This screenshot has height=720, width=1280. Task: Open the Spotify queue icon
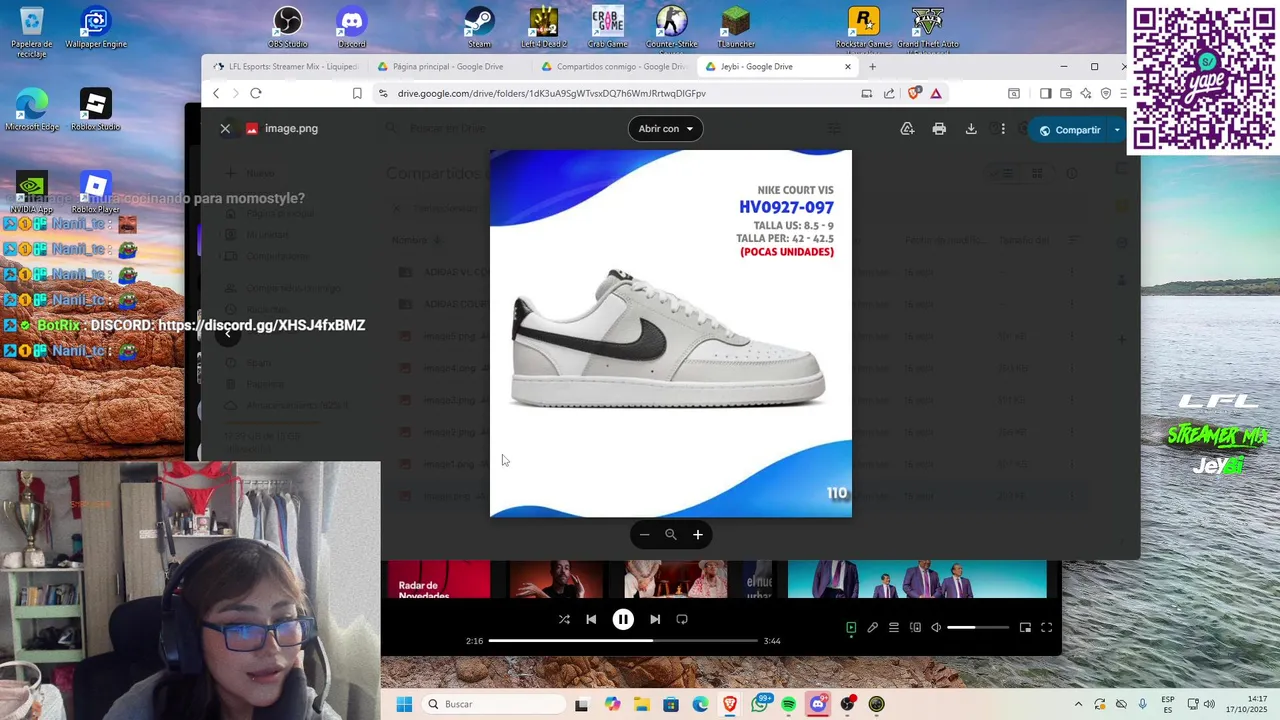point(894,628)
